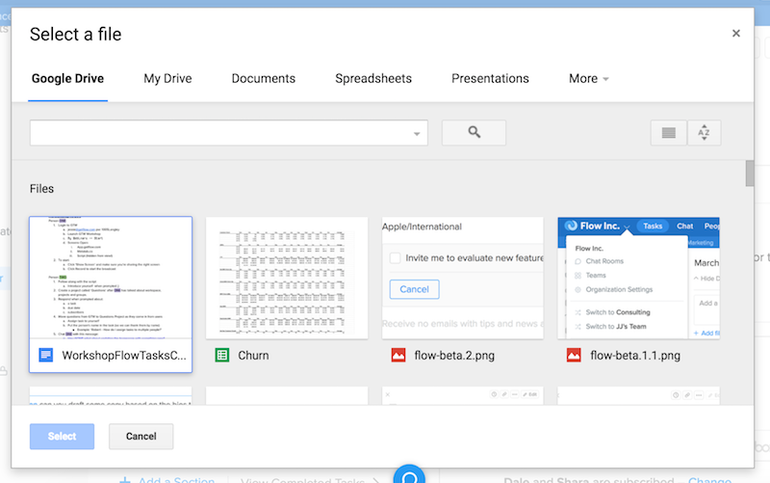Go to Spreadsheets tab

(x=373, y=79)
